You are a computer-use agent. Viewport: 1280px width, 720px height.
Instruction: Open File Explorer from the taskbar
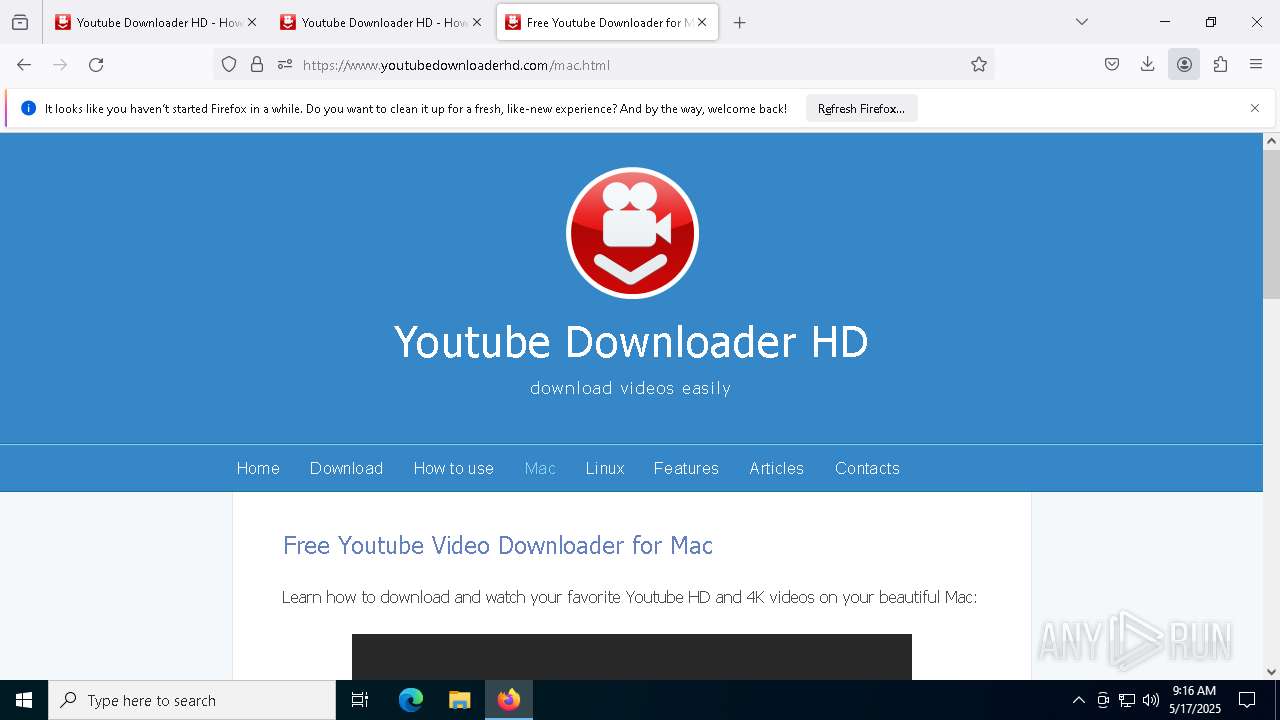point(460,700)
